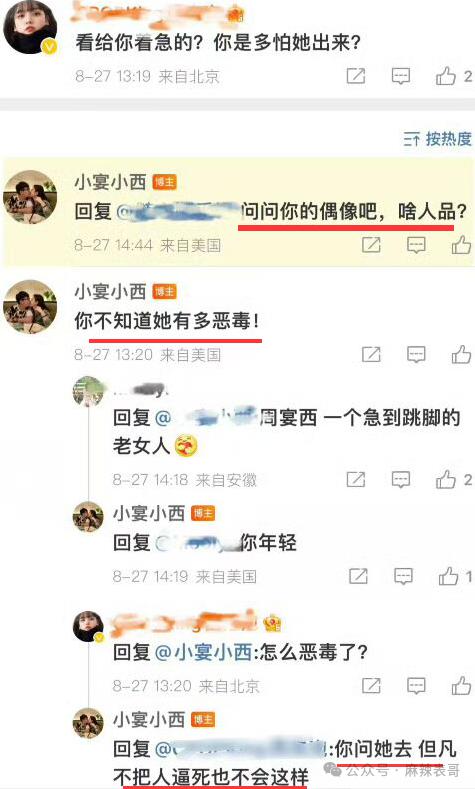Screen dimensions: 475x789
Task: Reply to the 14:18 安徽 comment
Action: click(401, 480)
